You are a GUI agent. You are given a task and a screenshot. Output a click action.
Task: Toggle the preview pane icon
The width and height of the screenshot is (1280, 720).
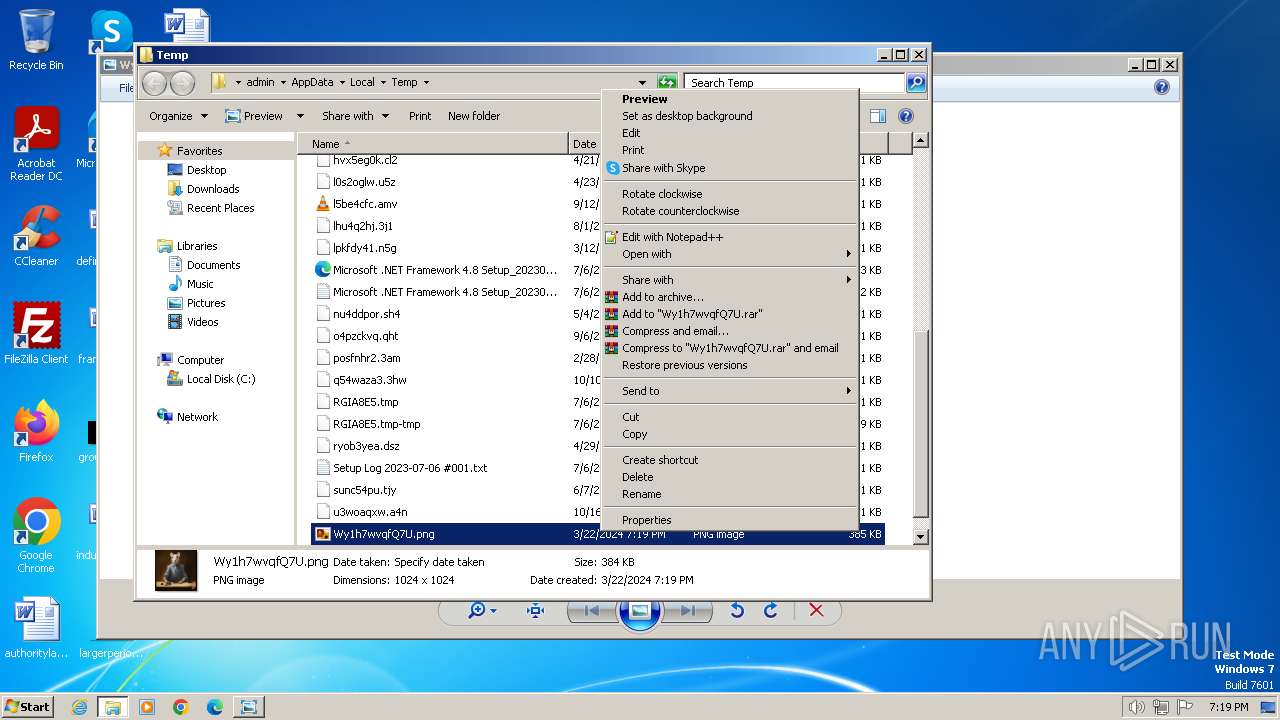(877, 116)
